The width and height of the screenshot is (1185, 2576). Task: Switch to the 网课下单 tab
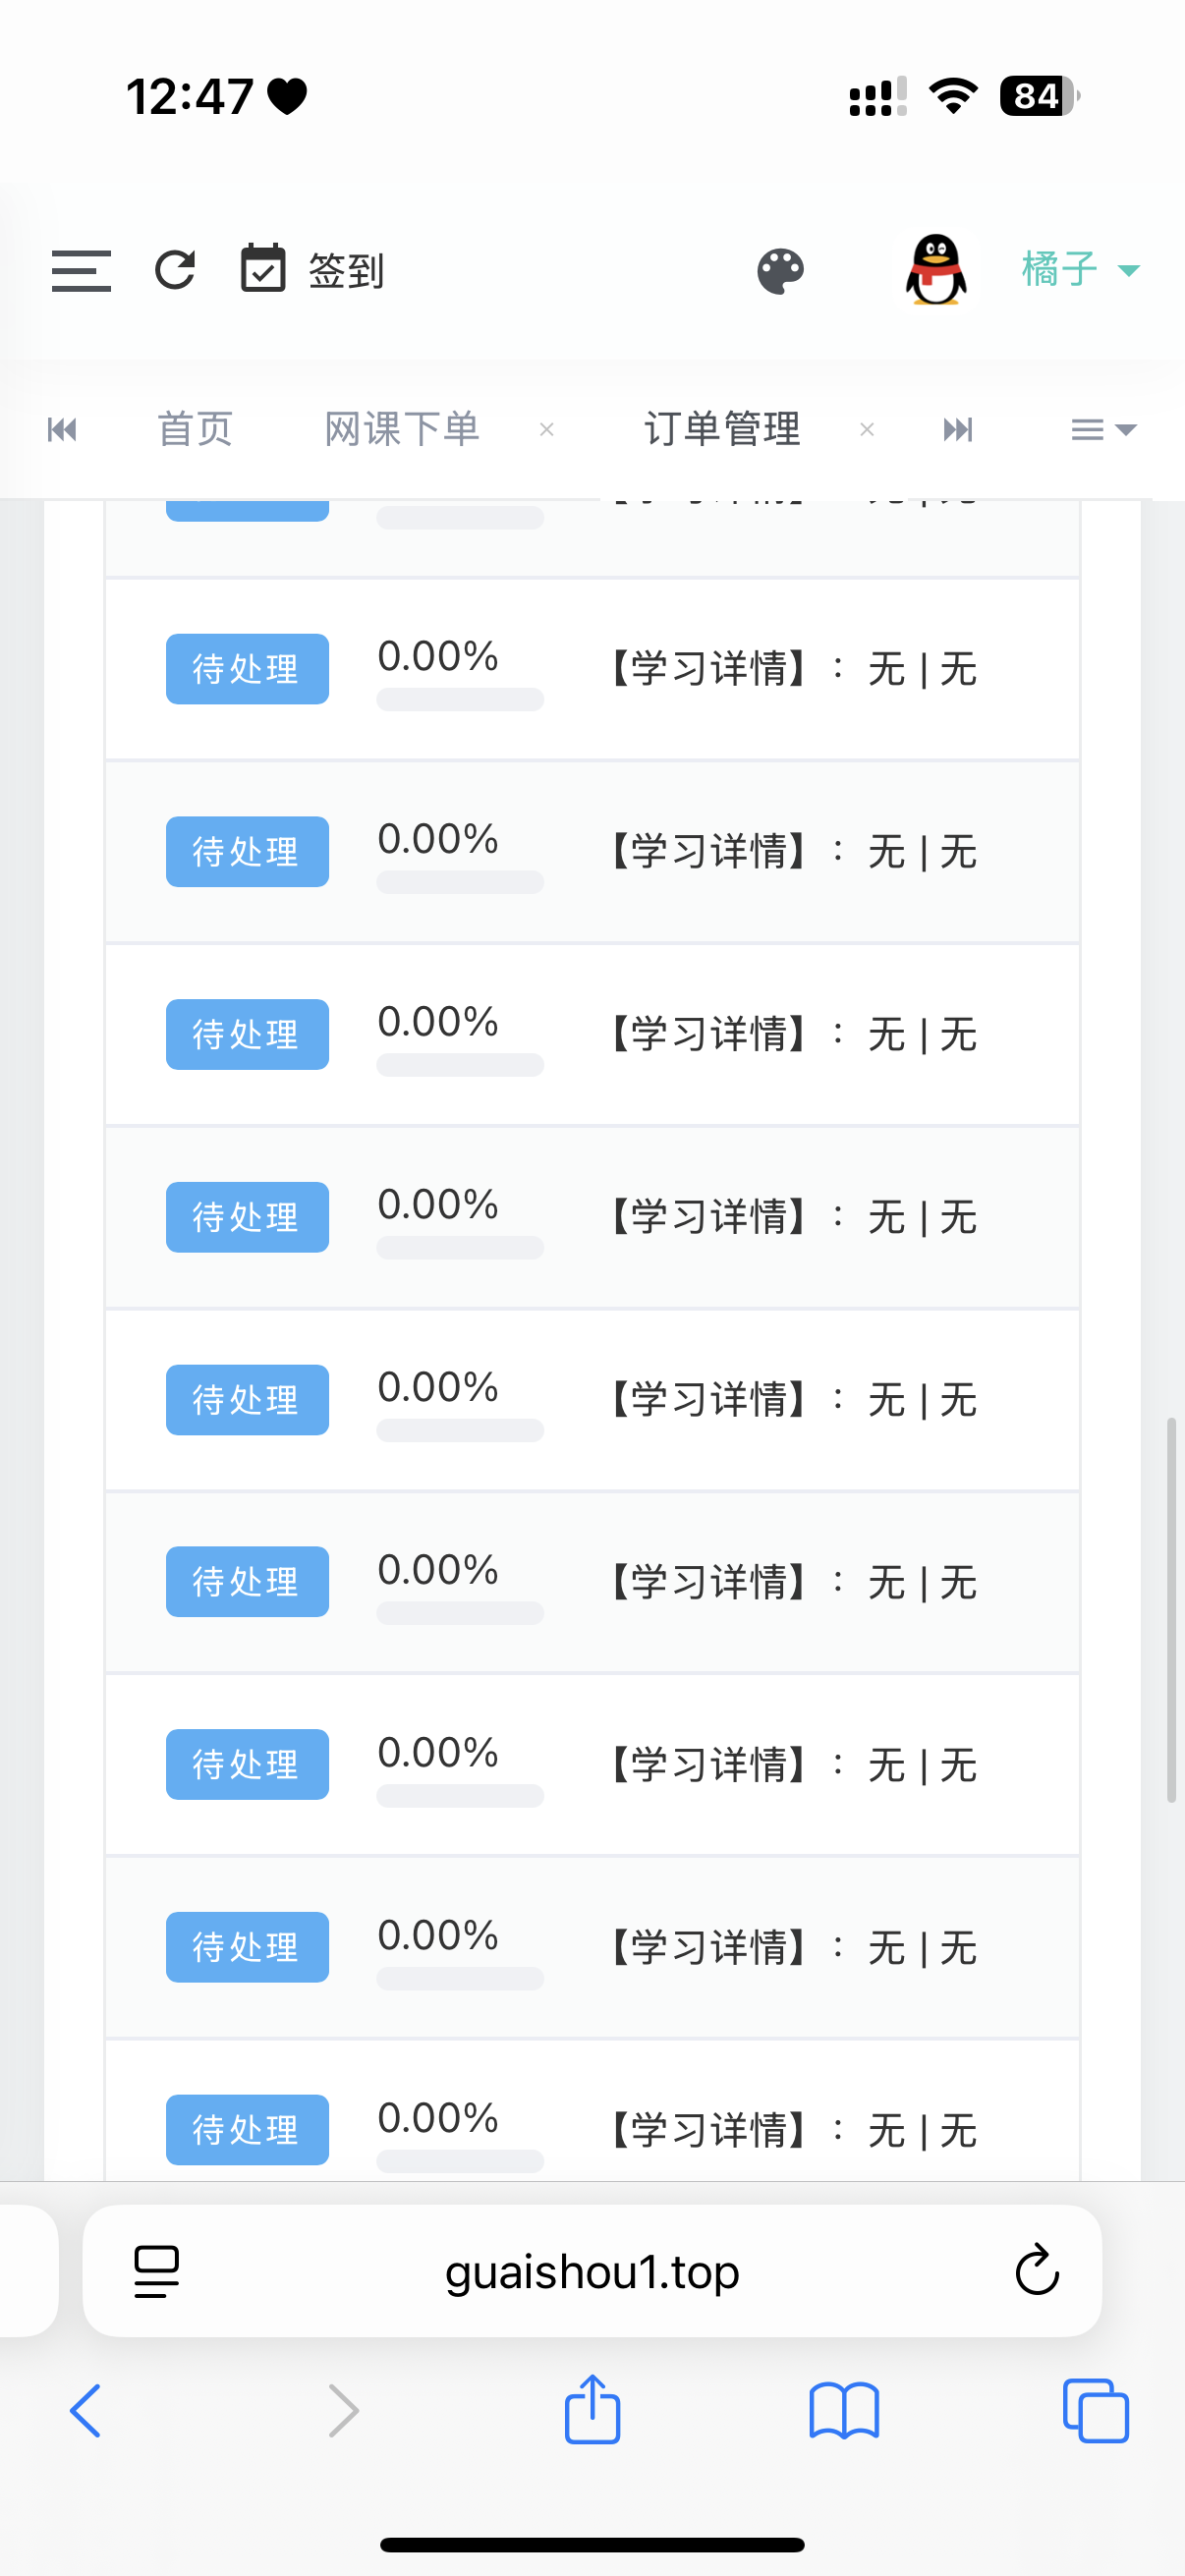(402, 429)
